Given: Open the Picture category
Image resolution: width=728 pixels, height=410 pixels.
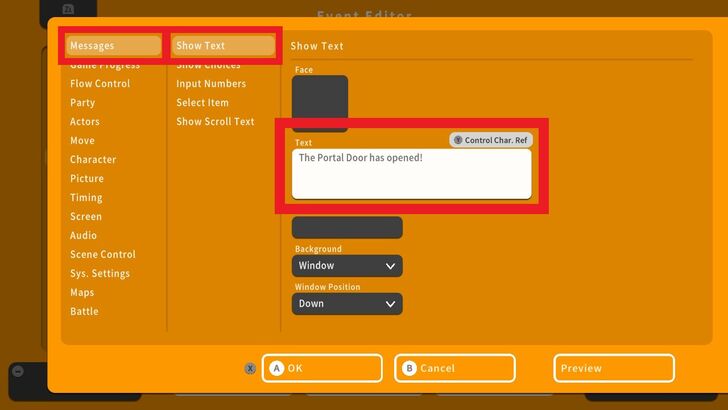Looking at the screenshot, I should pos(87,179).
